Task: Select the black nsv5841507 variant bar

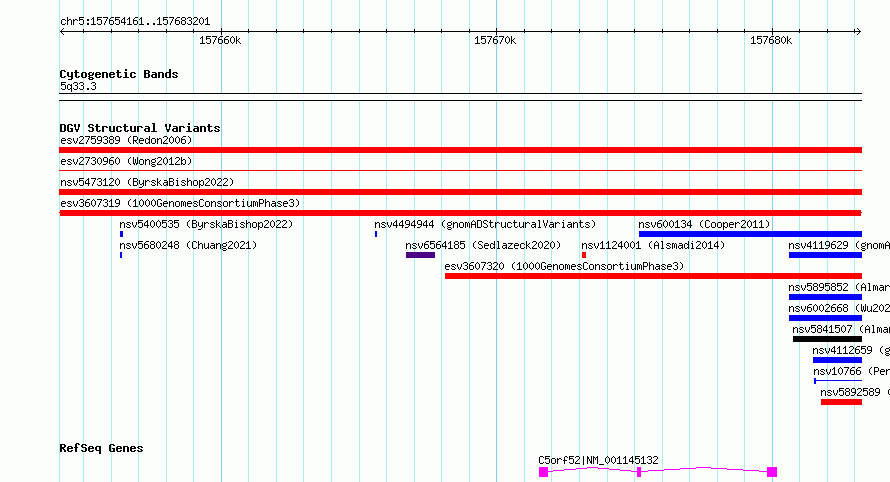Action: 828,339
